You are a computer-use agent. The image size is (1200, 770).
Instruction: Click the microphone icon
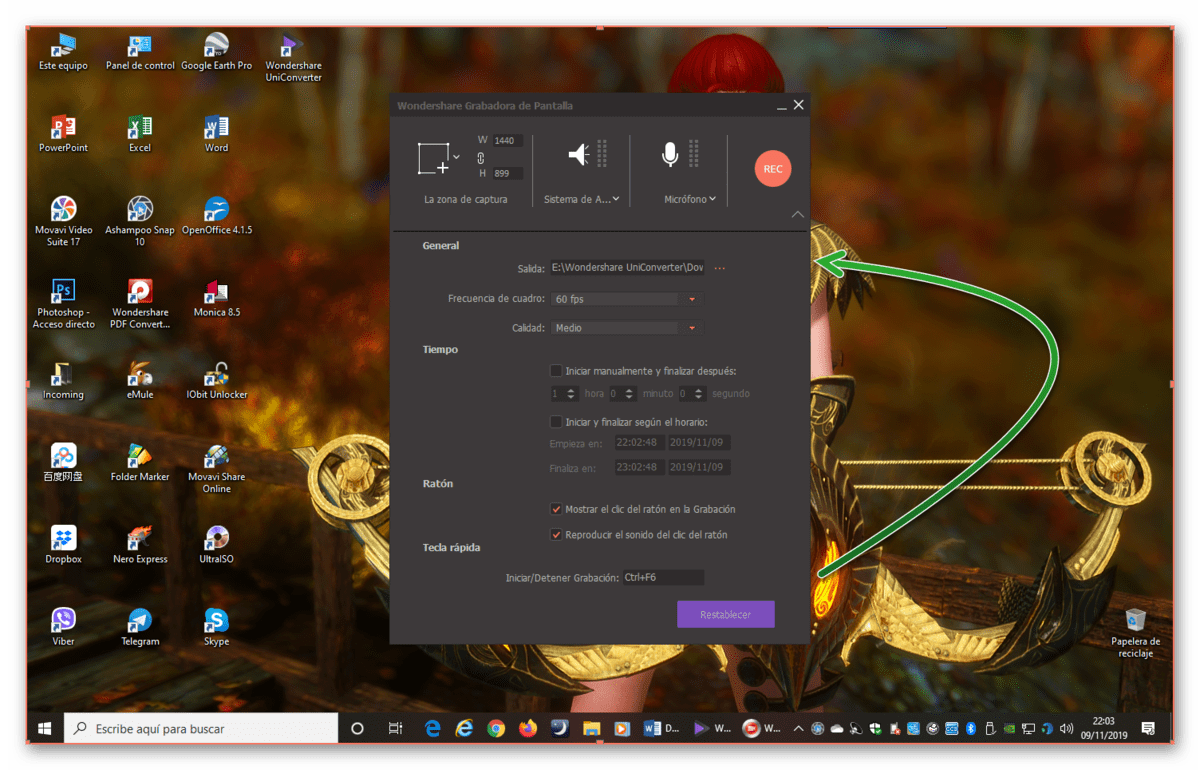(670, 154)
